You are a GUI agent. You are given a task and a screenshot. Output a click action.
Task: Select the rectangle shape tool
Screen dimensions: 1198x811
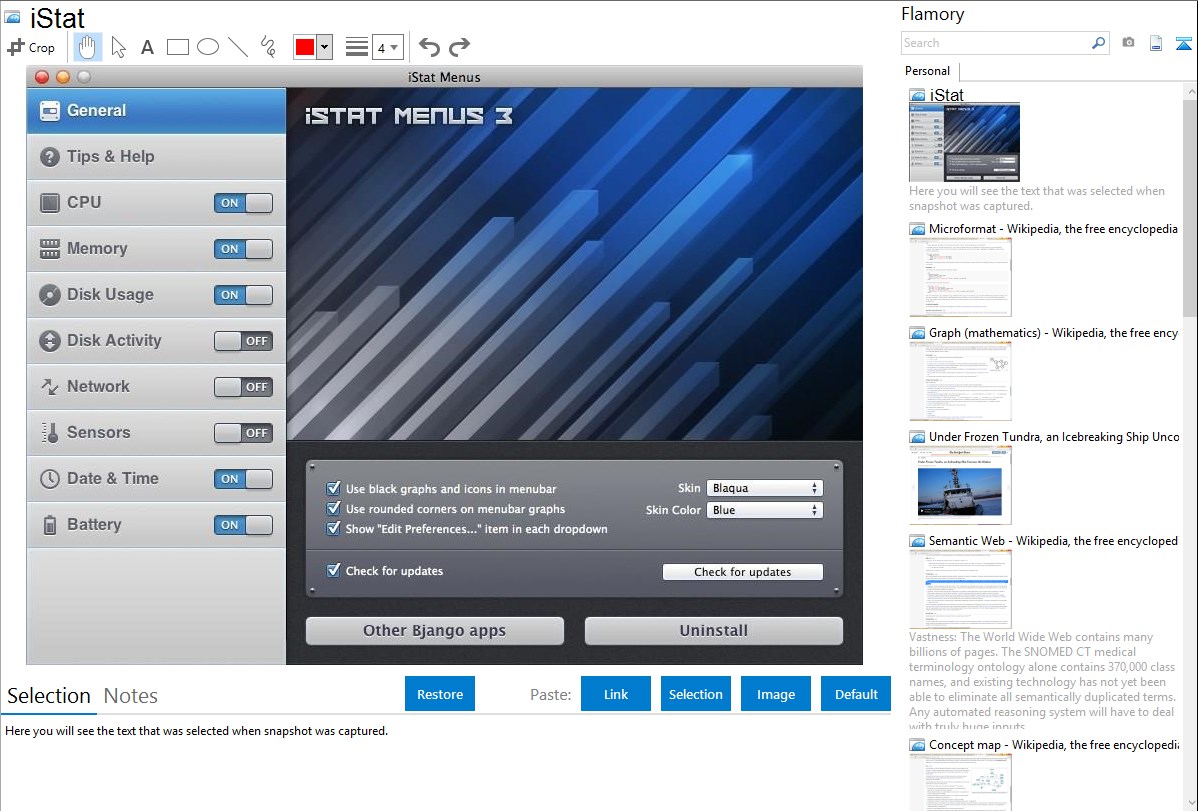point(177,47)
